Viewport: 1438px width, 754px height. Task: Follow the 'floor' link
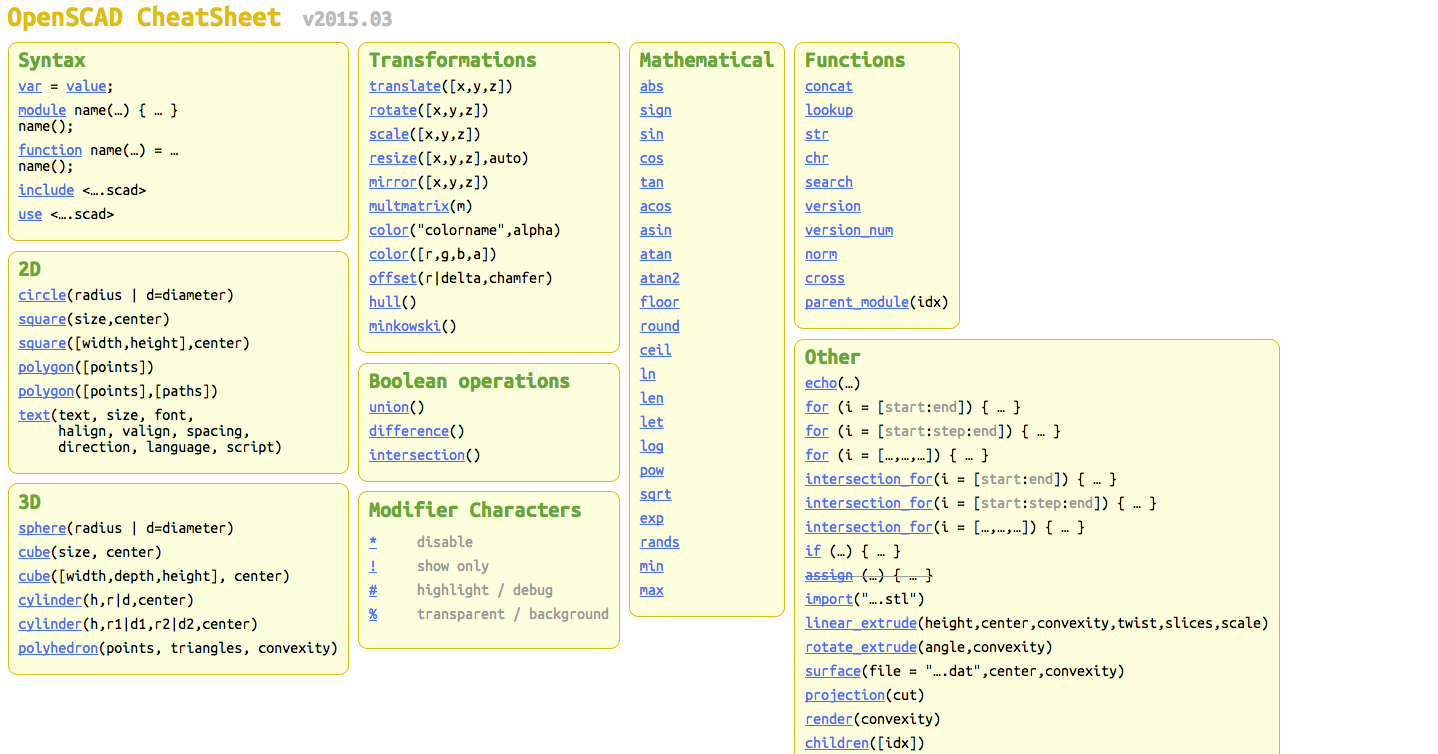pyautogui.click(x=660, y=302)
